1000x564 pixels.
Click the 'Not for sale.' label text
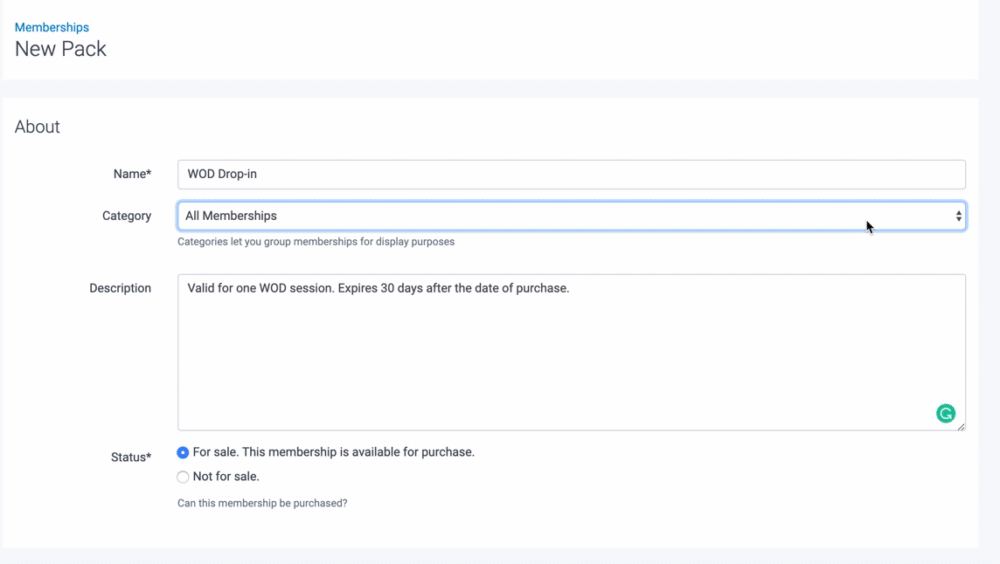tap(226, 477)
